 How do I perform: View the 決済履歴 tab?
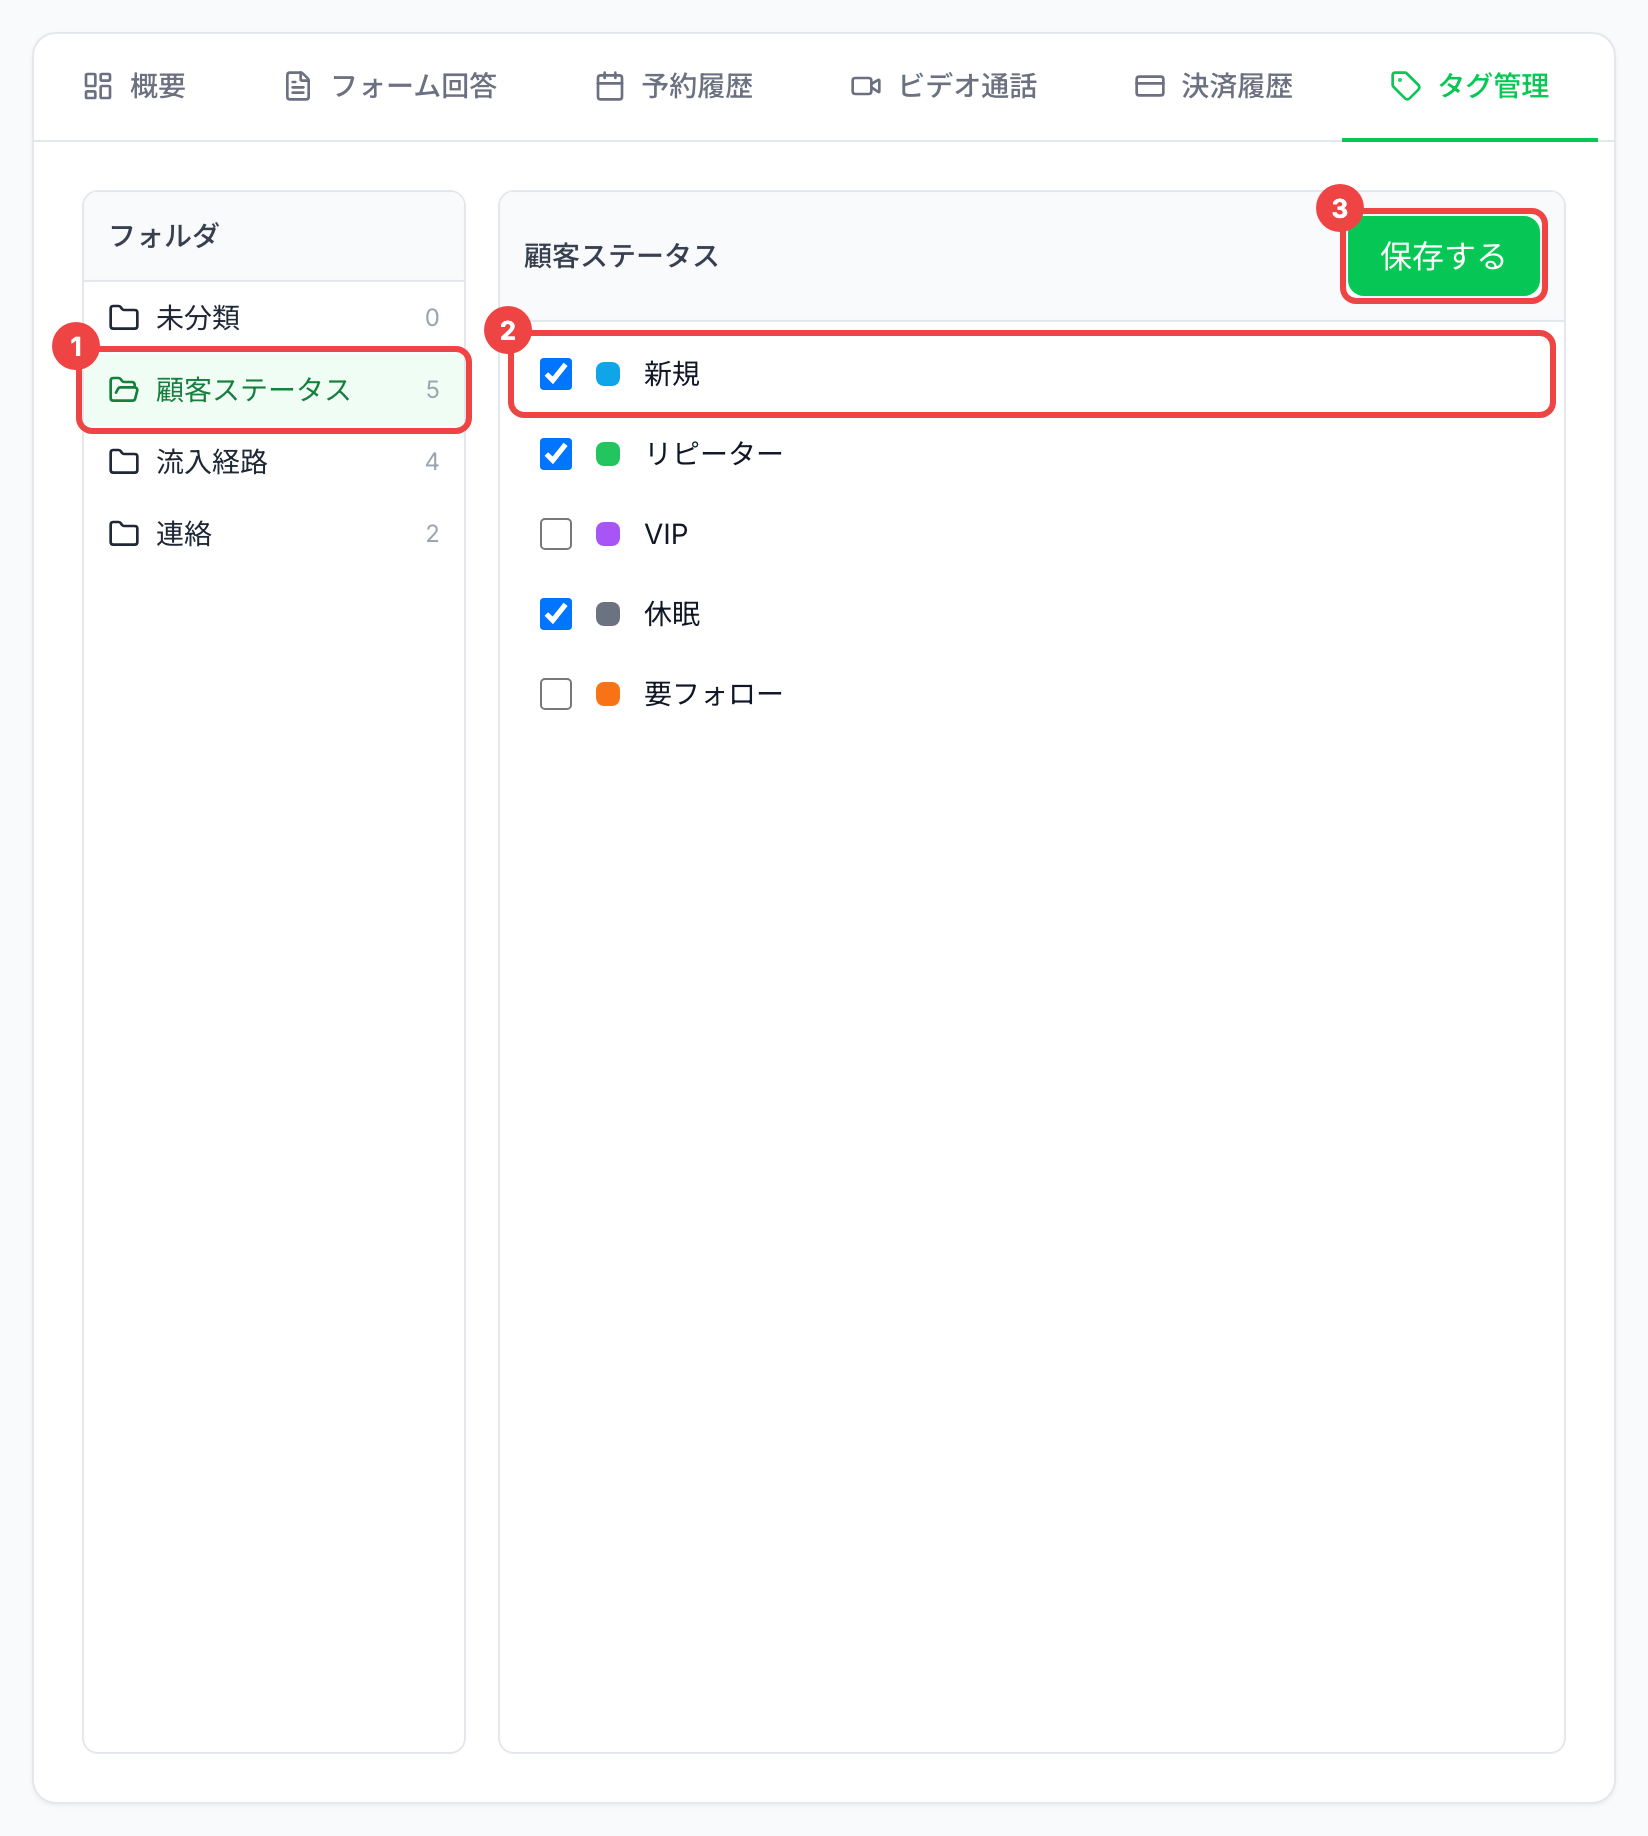[x=1214, y=86]
